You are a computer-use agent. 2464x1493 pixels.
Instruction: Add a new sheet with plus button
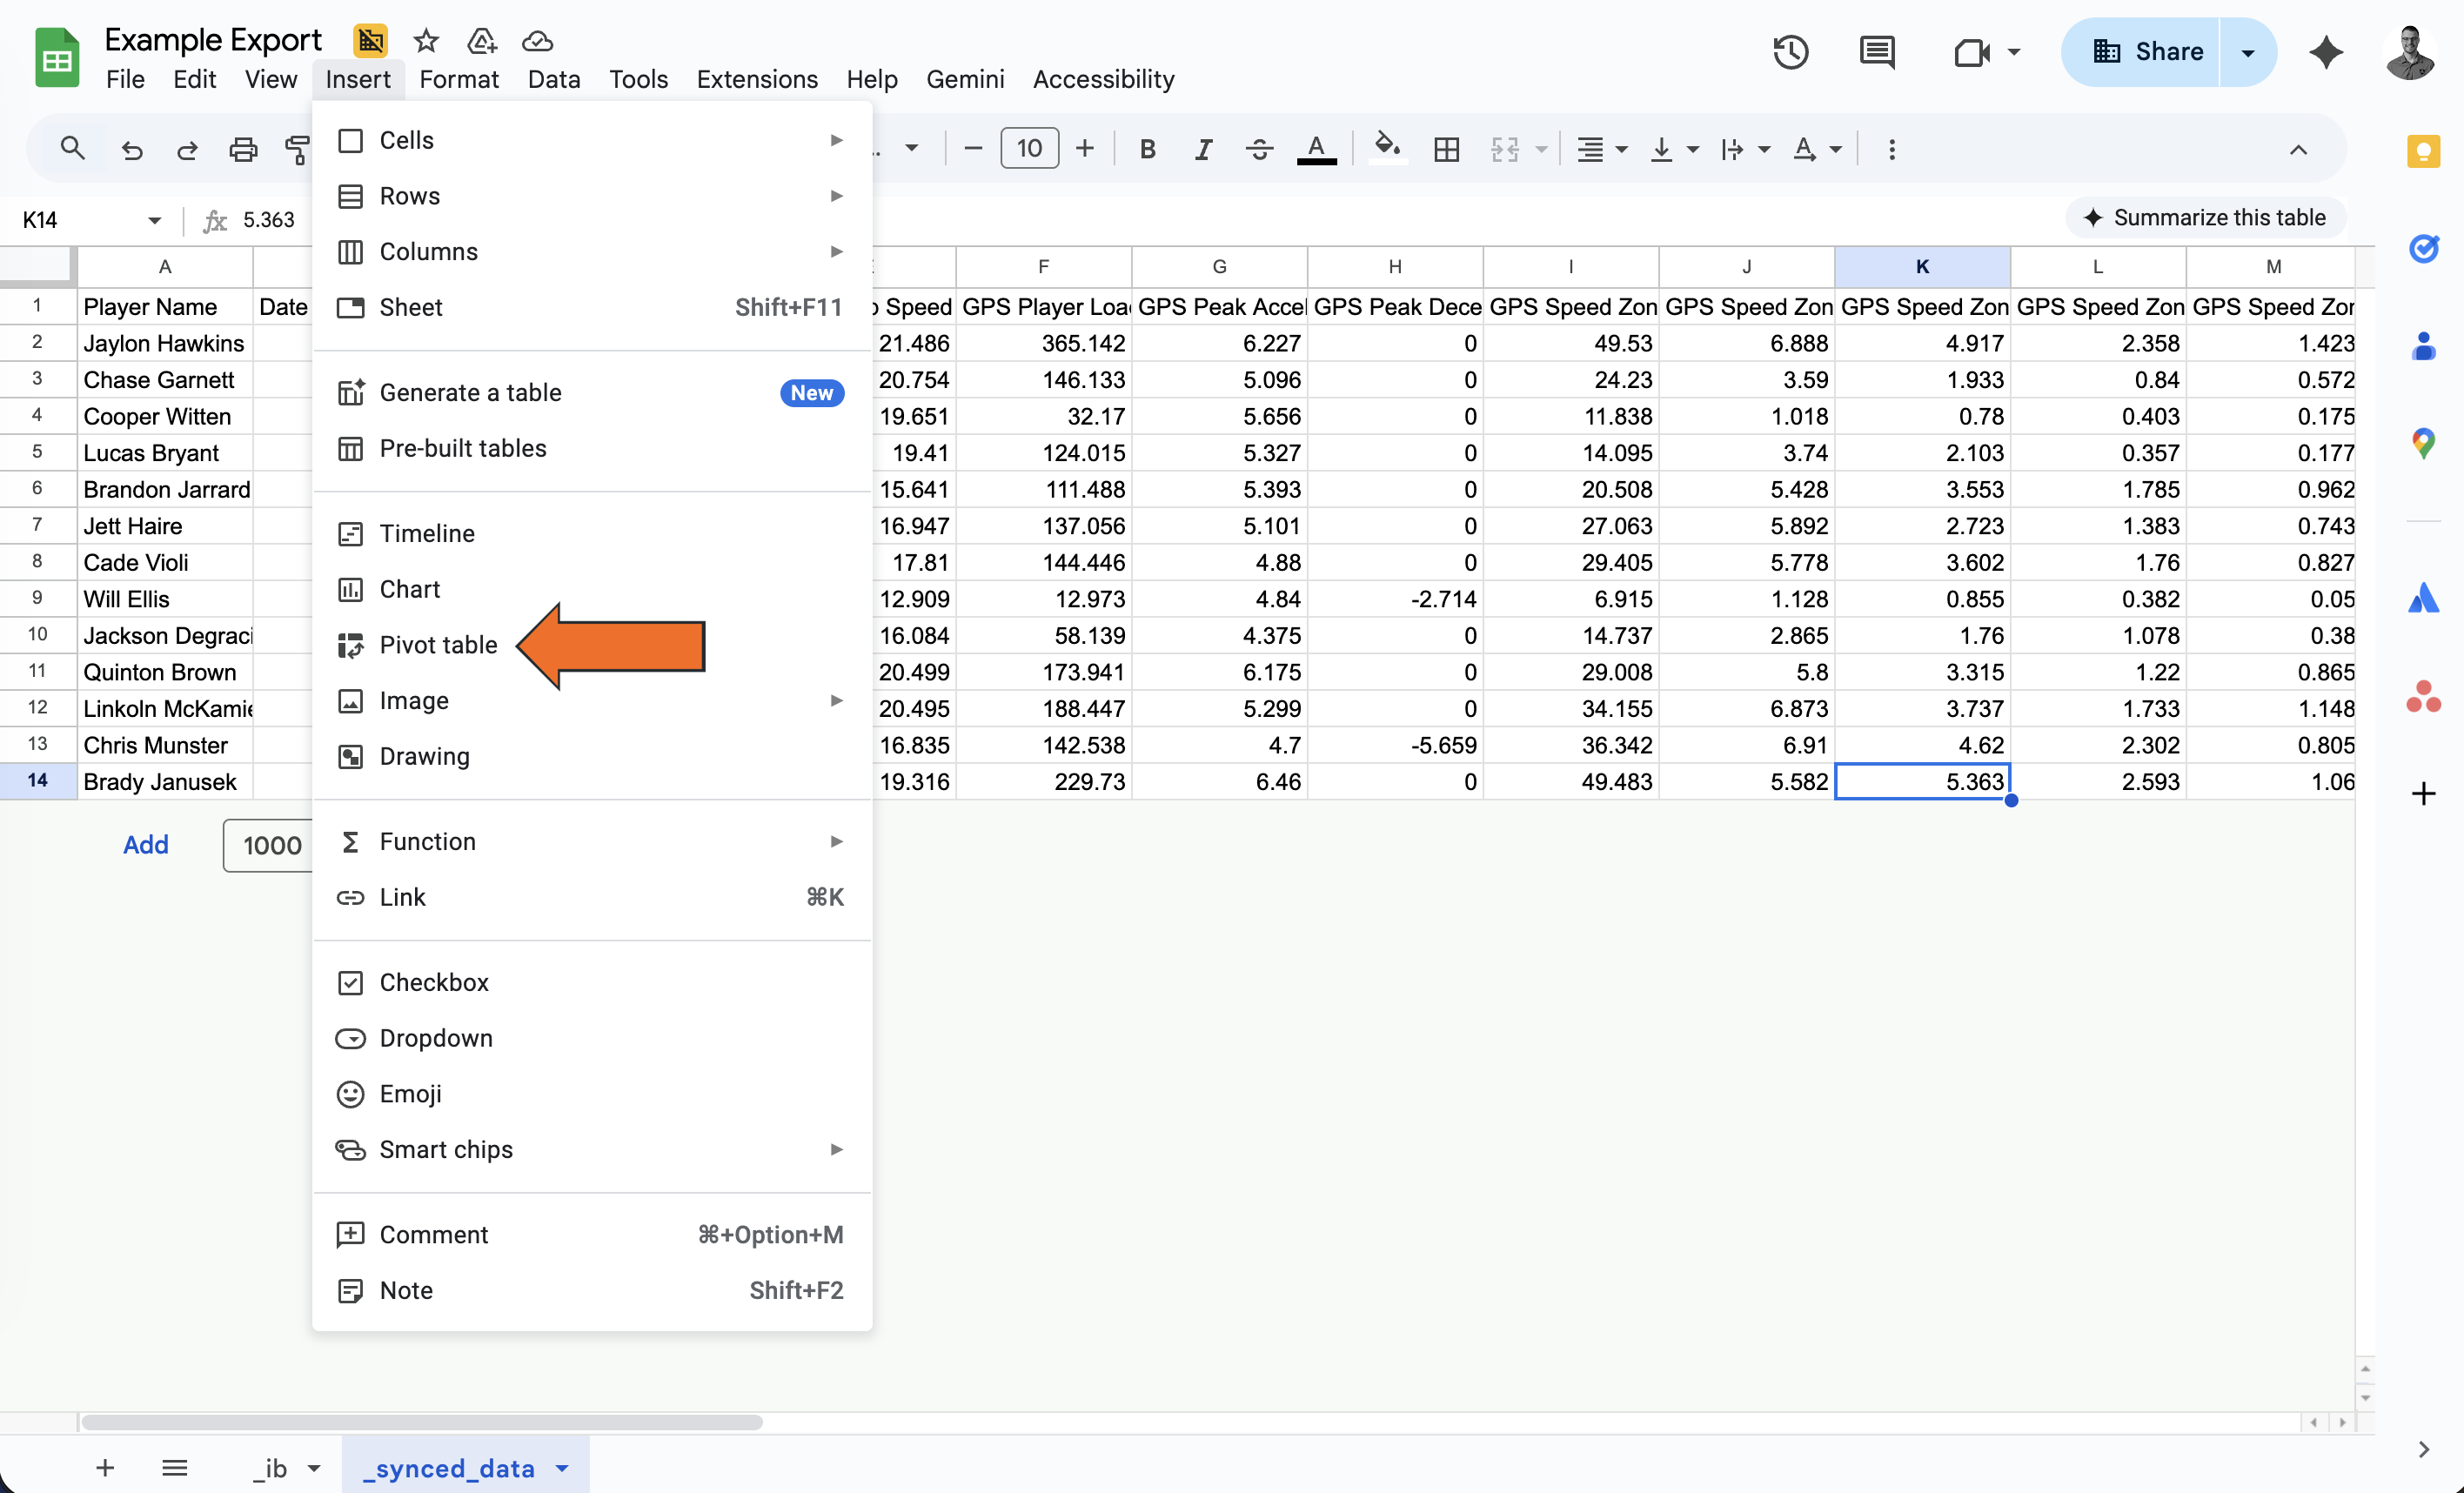pyautogui.click(x=105, y=1467)
